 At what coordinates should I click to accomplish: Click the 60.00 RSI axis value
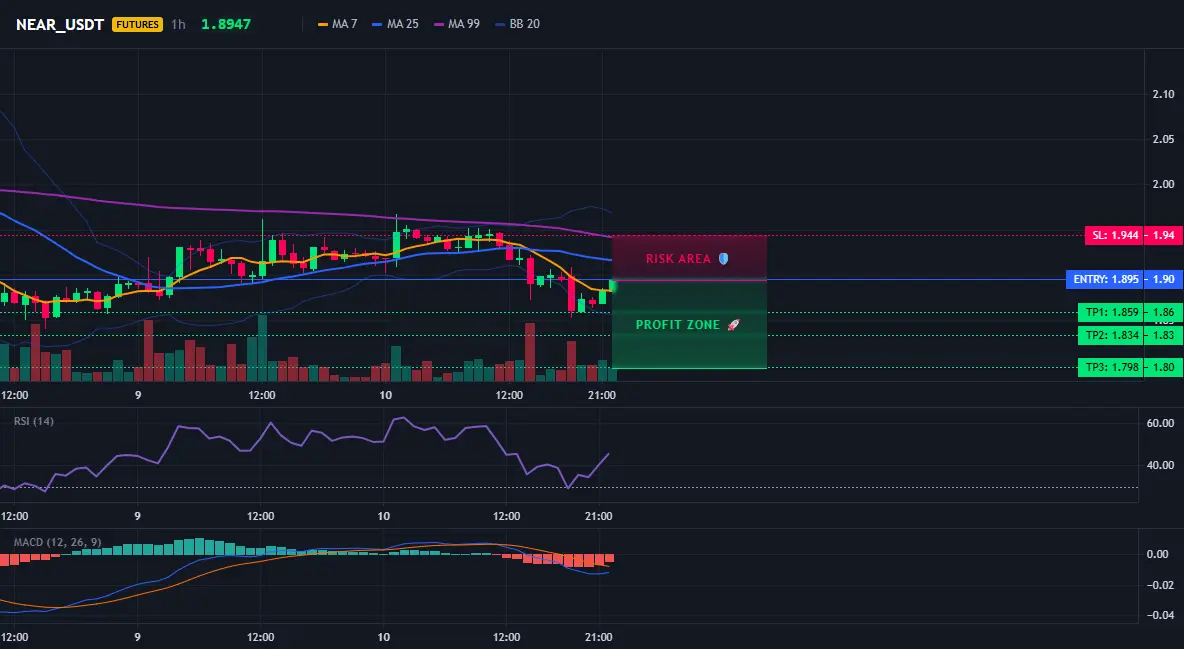1161,423
